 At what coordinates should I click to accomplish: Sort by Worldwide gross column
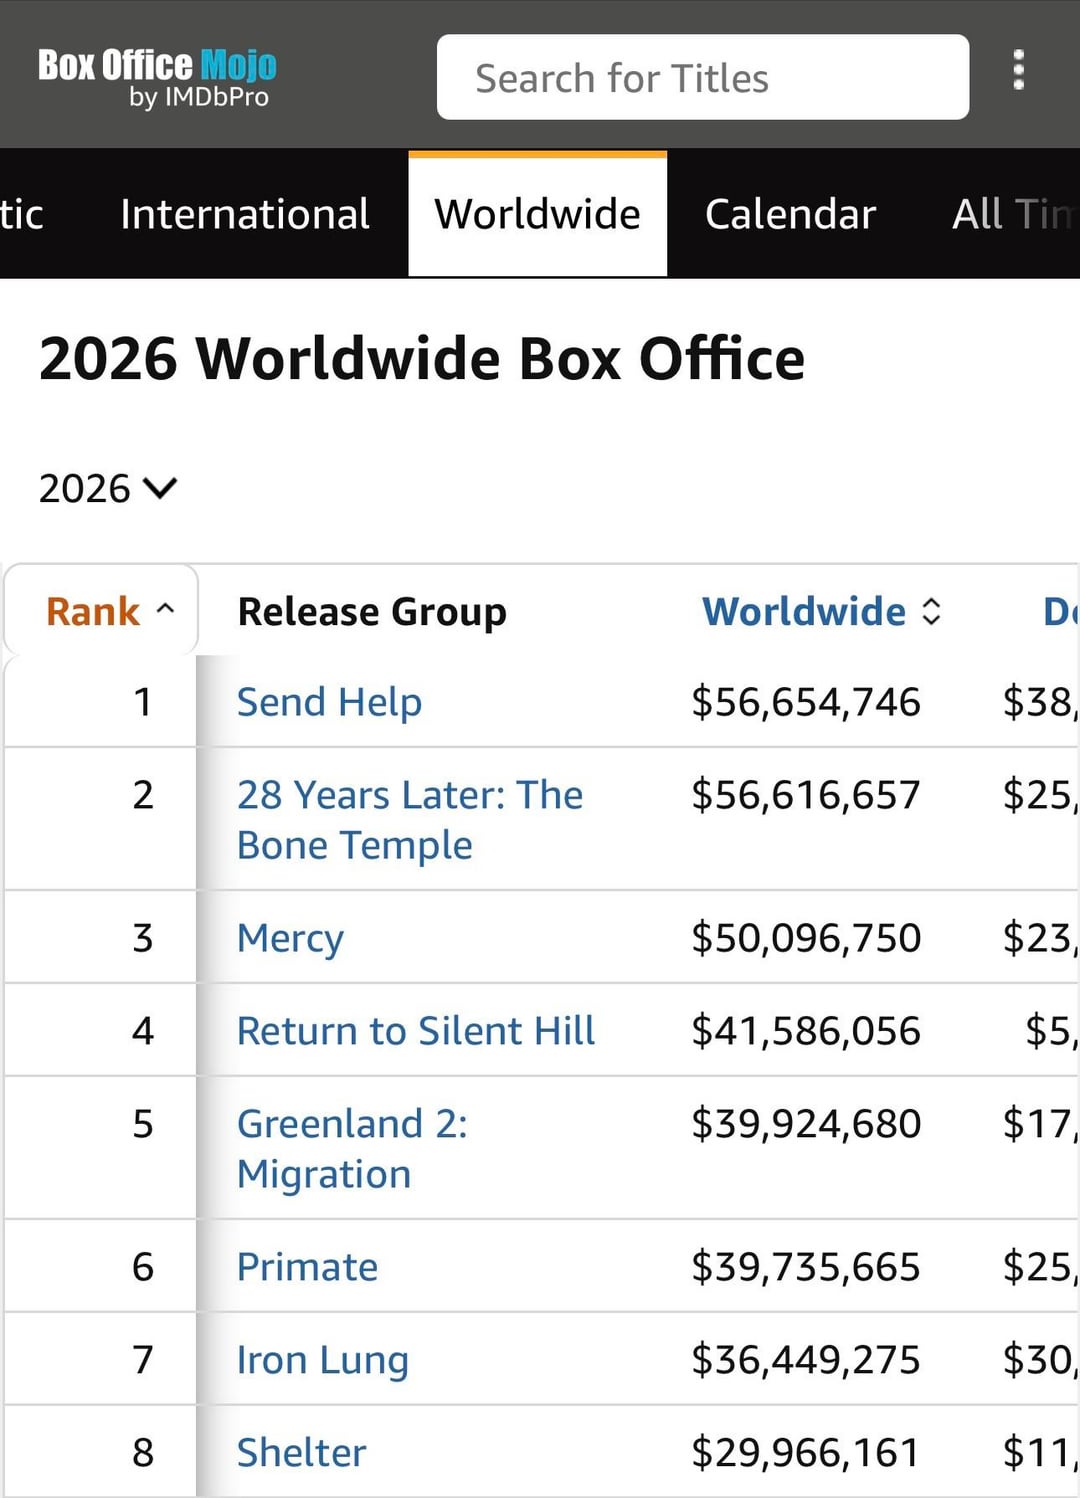click(803, 611)
